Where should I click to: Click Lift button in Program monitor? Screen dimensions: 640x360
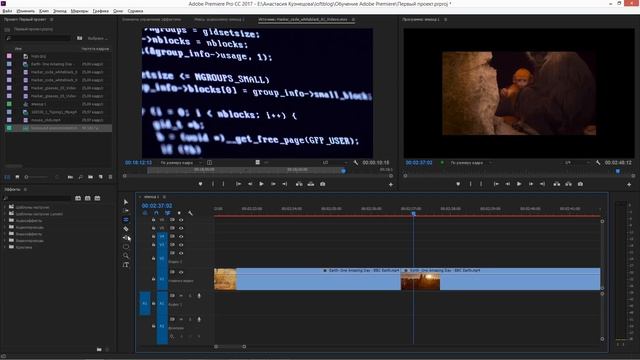557,184
